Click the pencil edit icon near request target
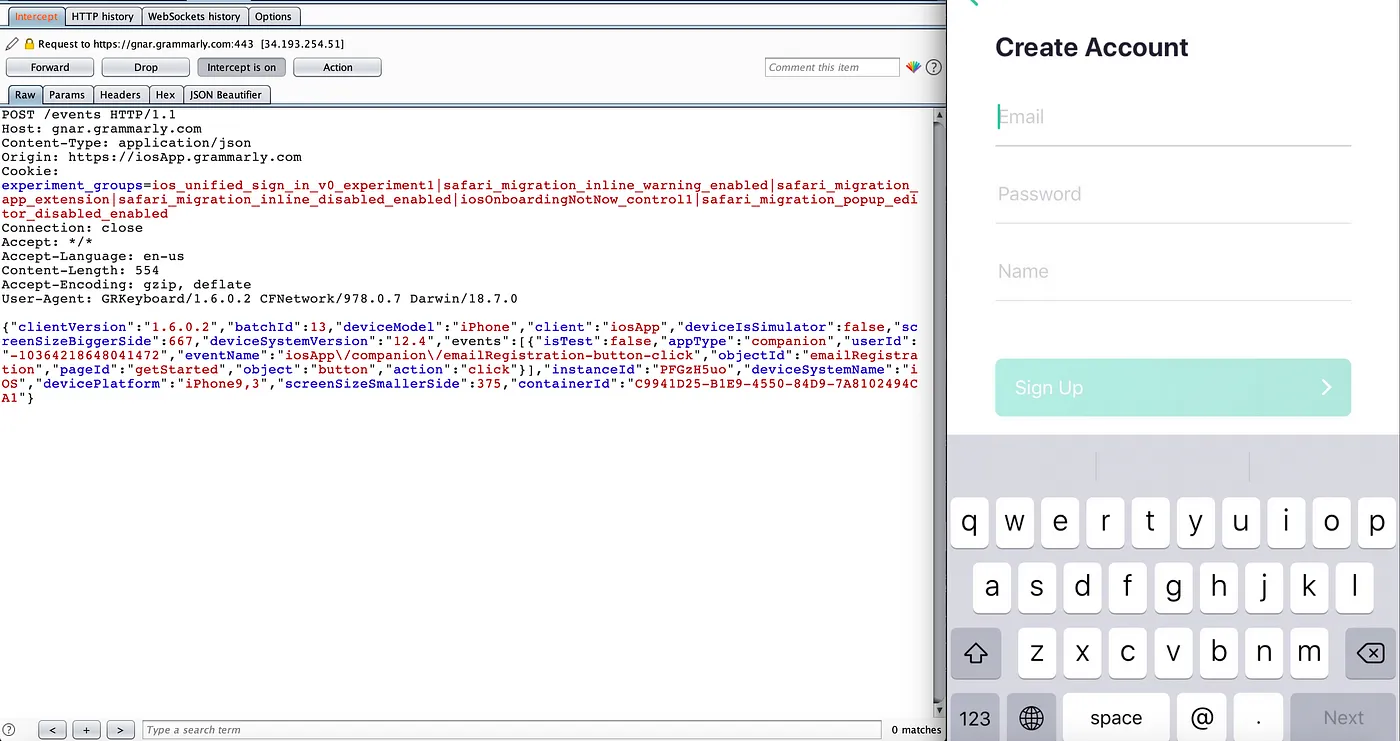 [12, 44]
